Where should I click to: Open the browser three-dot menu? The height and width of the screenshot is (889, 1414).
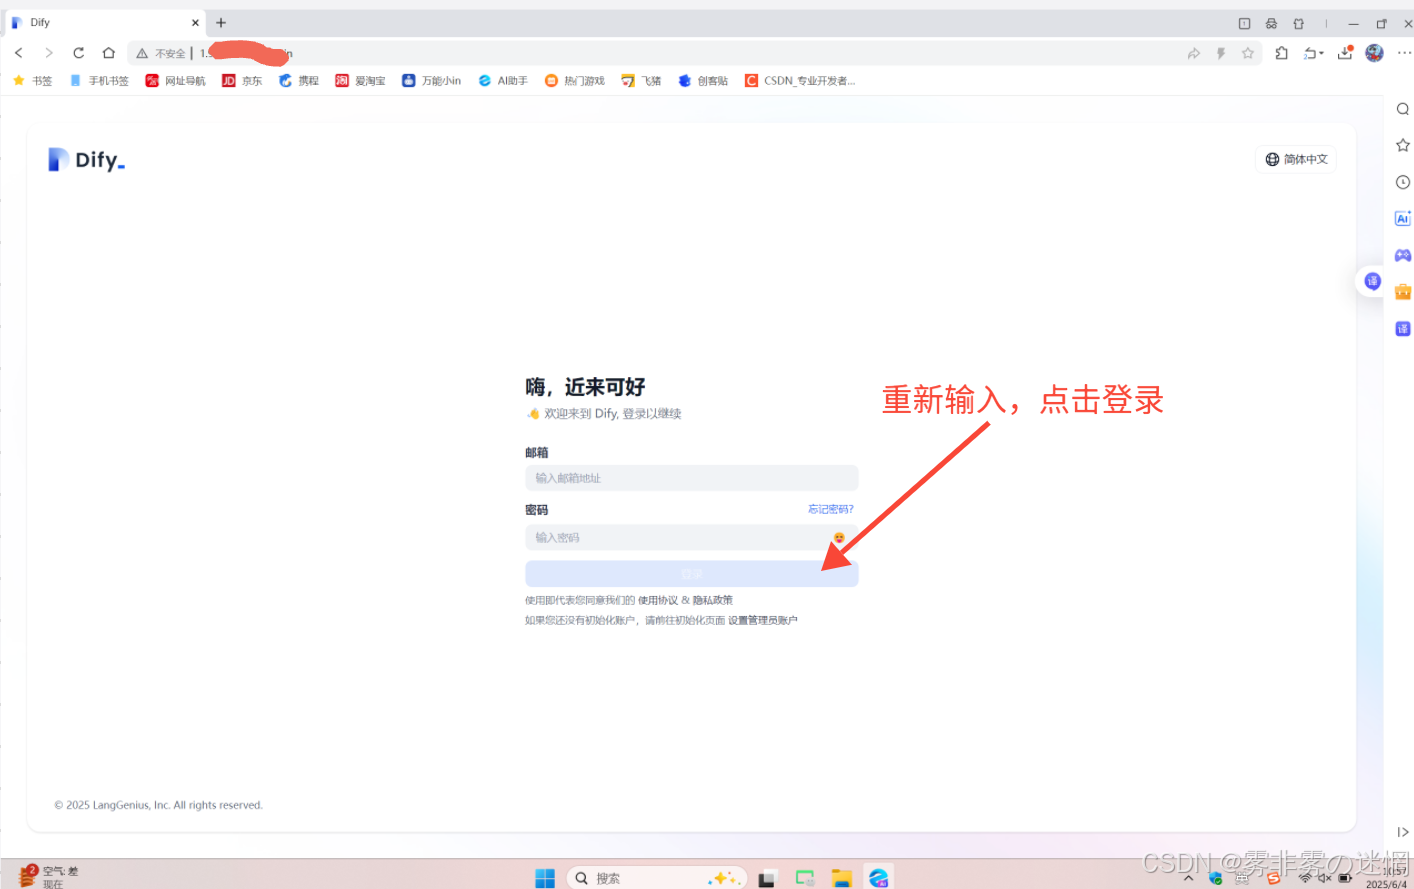[x=1404, y=53]
